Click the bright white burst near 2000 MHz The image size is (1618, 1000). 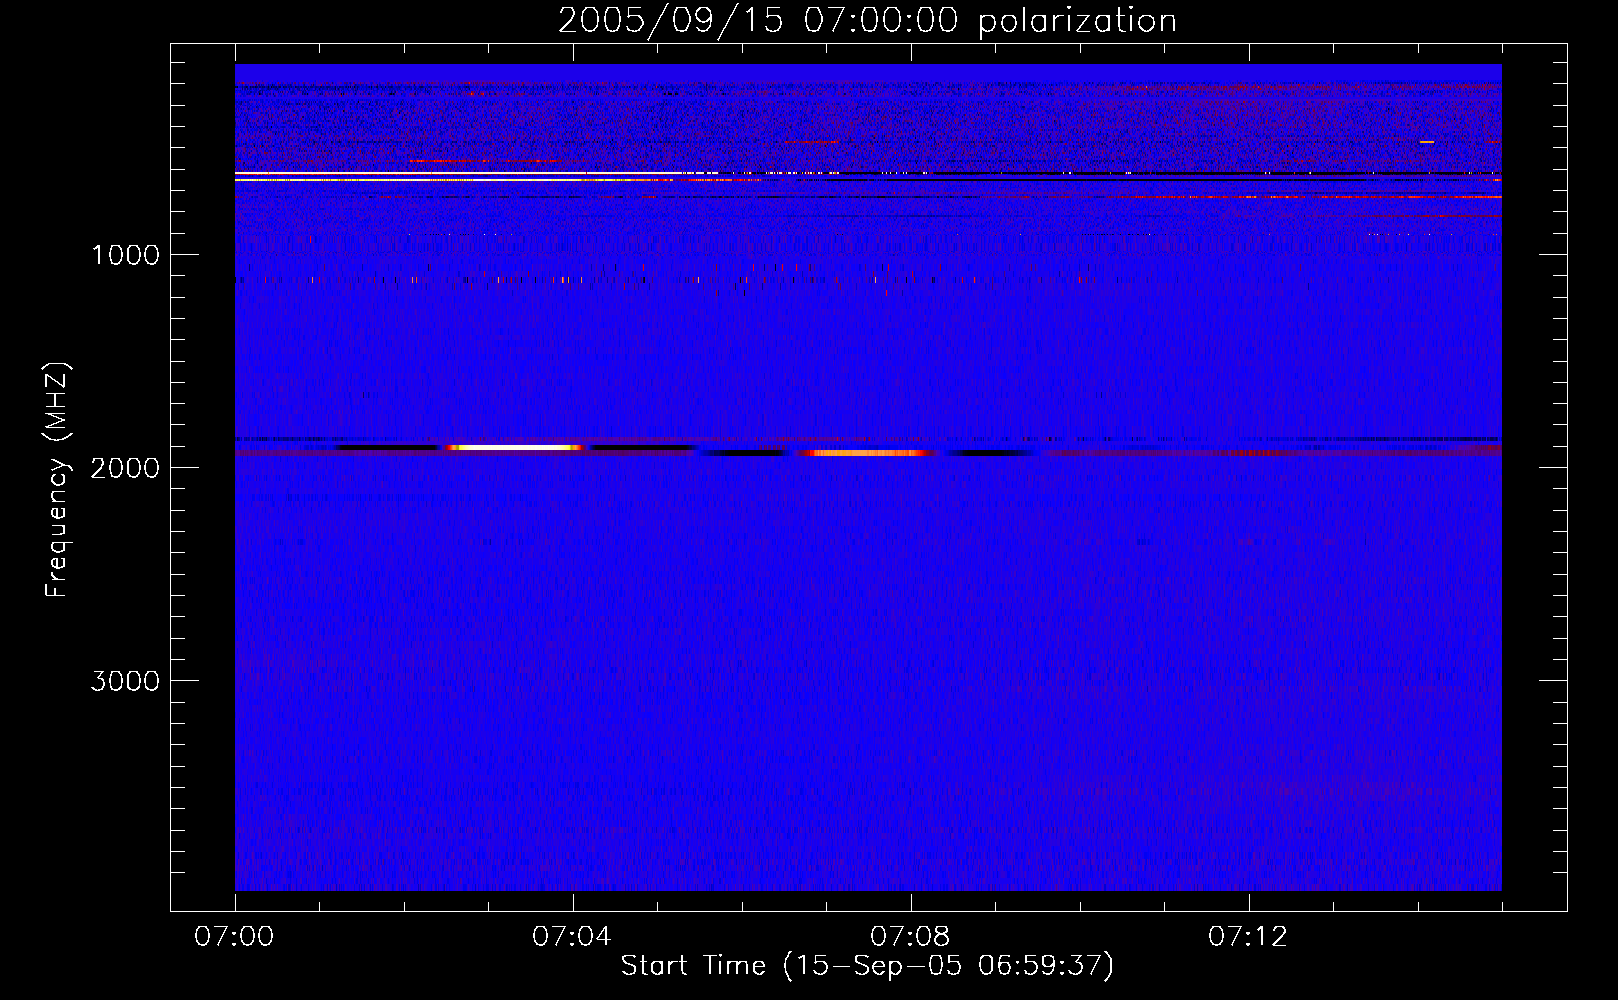tap(516, 448)
